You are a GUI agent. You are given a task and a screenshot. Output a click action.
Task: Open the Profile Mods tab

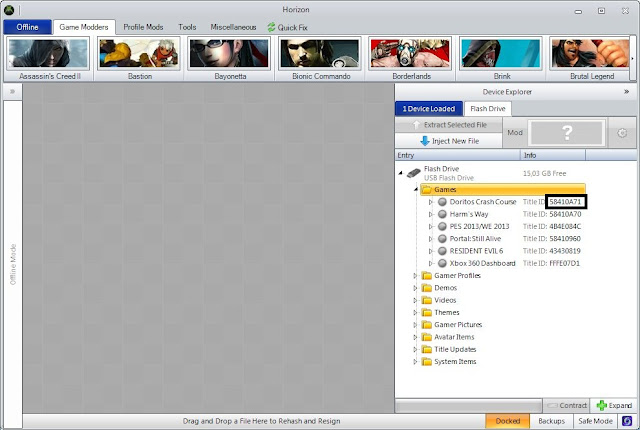point(143,27)
